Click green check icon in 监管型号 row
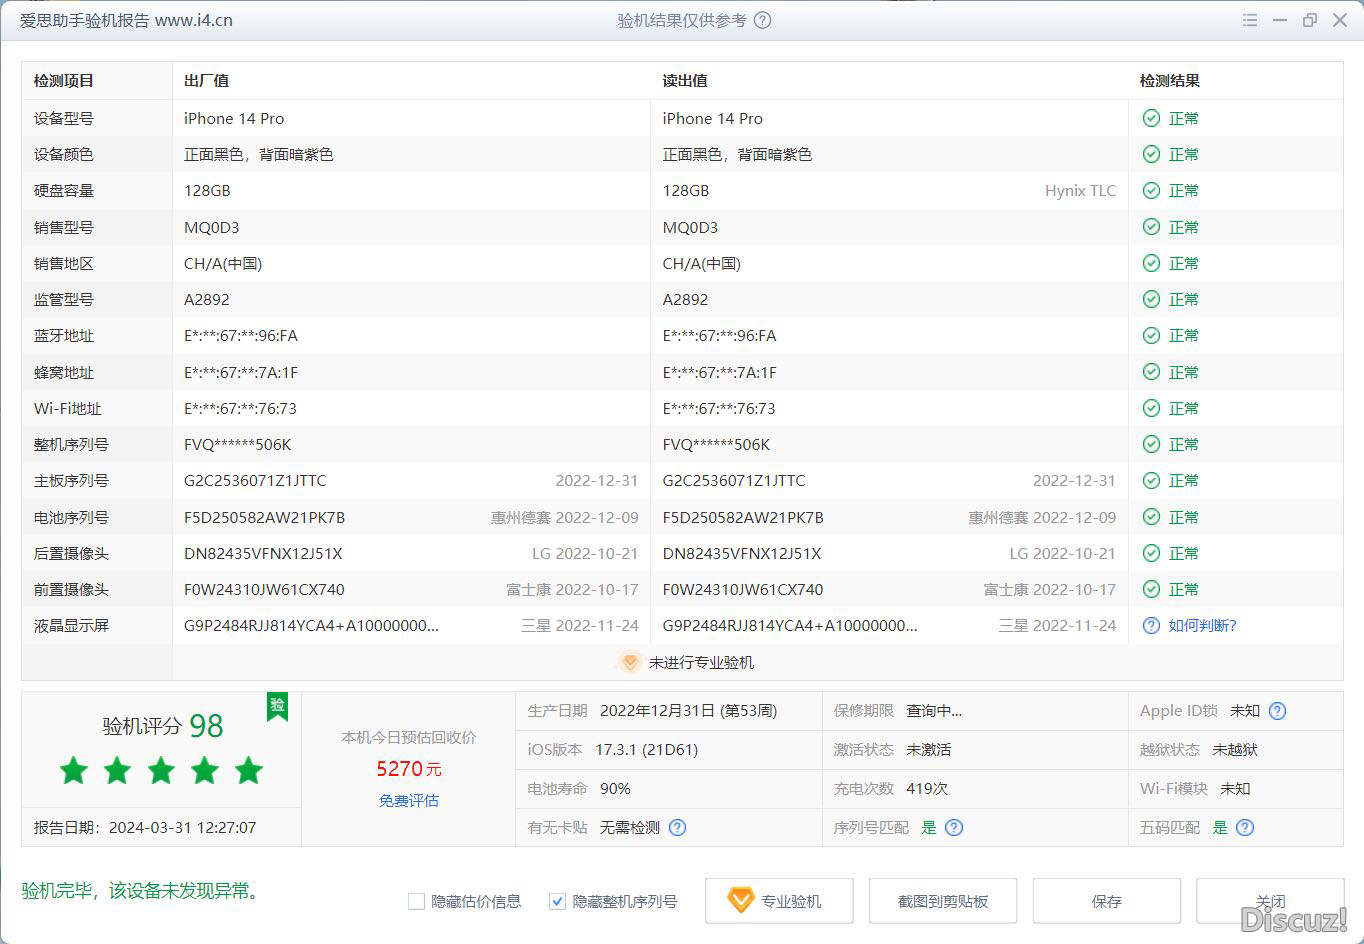 pyautogui.click(x=1151, y=299)
